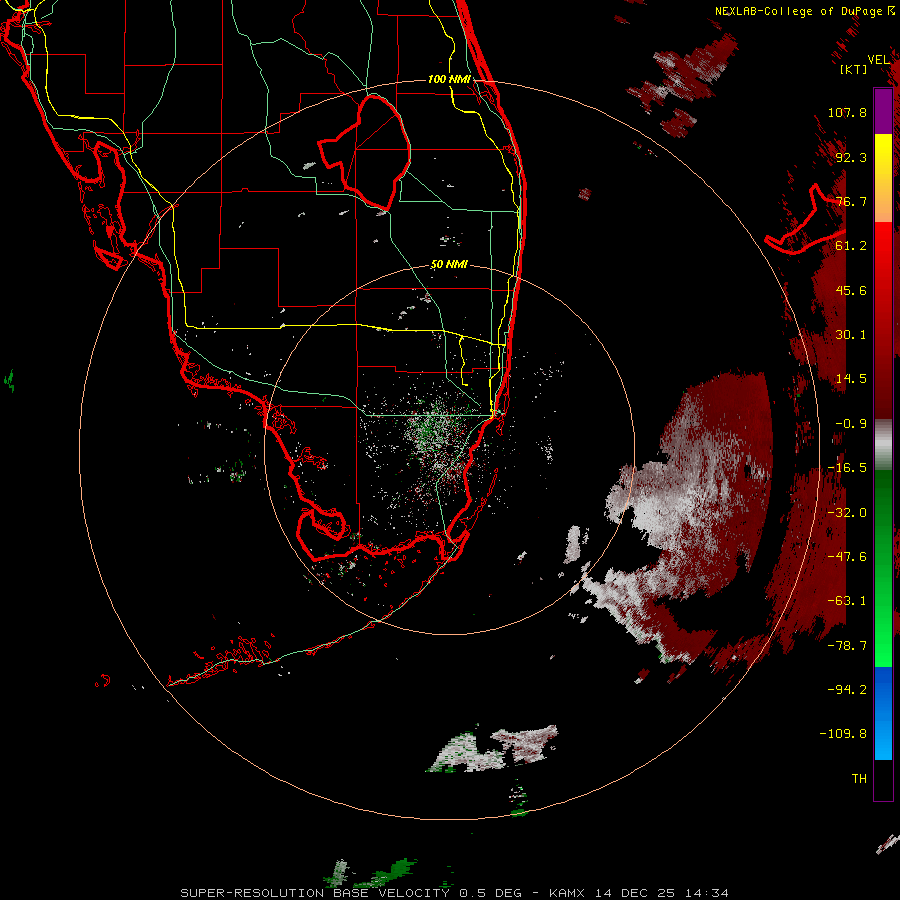This screenshot has width=900, height=900.
Task: Click the 92.3 velocity legend value
Action: tap(851, 157)
